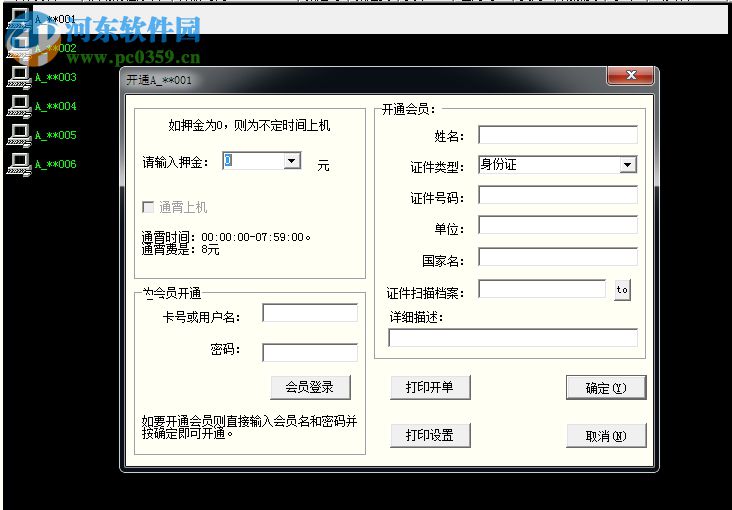
Task: Focus the 密码 input field
Action: coord(310,353)
